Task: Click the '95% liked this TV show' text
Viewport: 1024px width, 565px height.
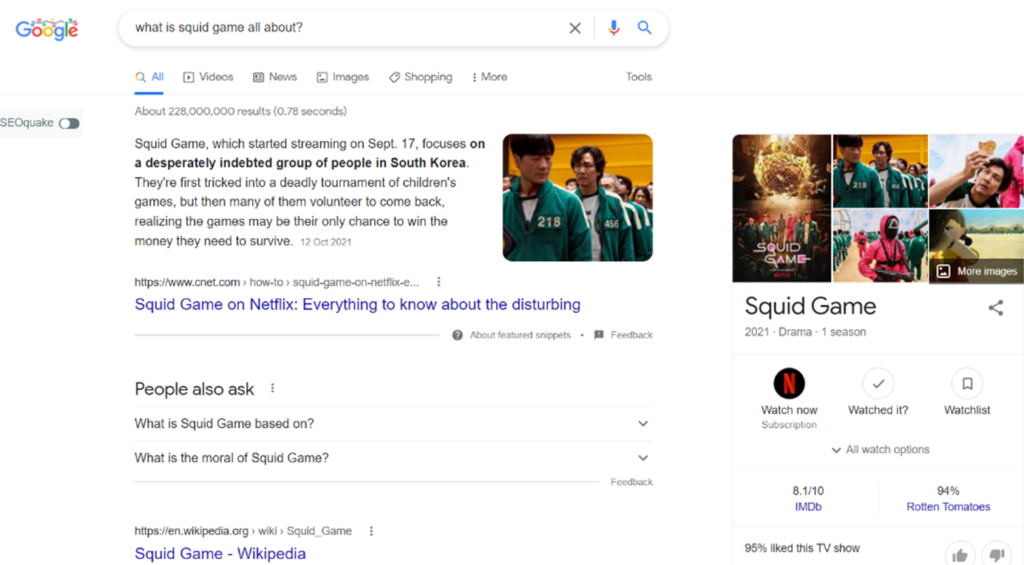Action: 802,548
